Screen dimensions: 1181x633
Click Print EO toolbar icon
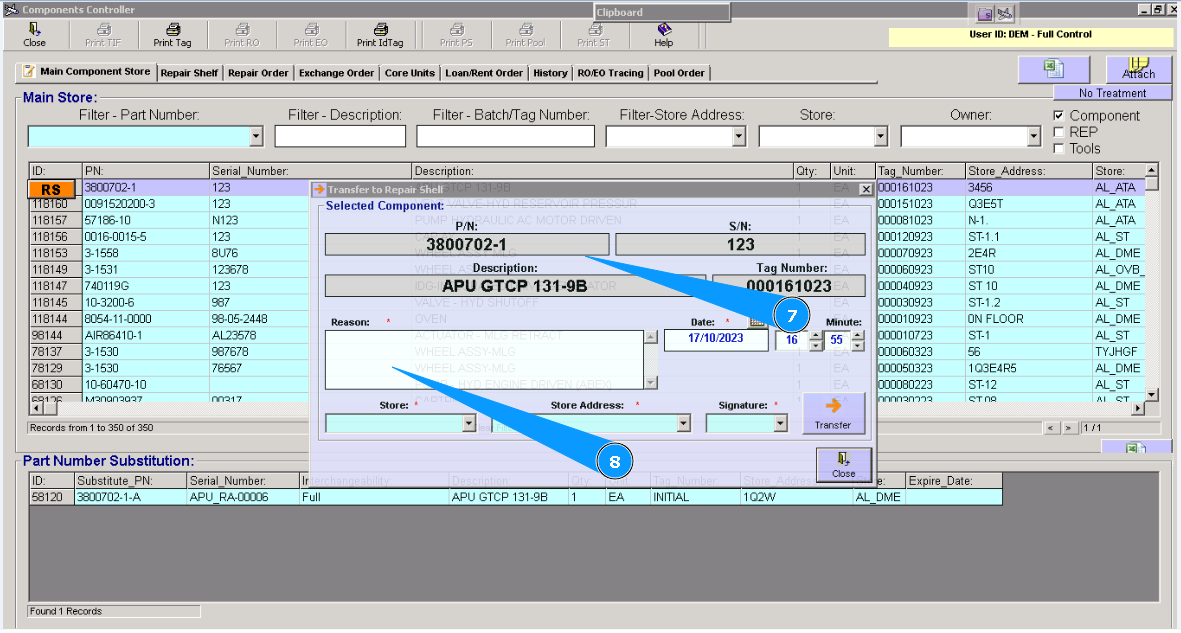(x=310, y=35)
